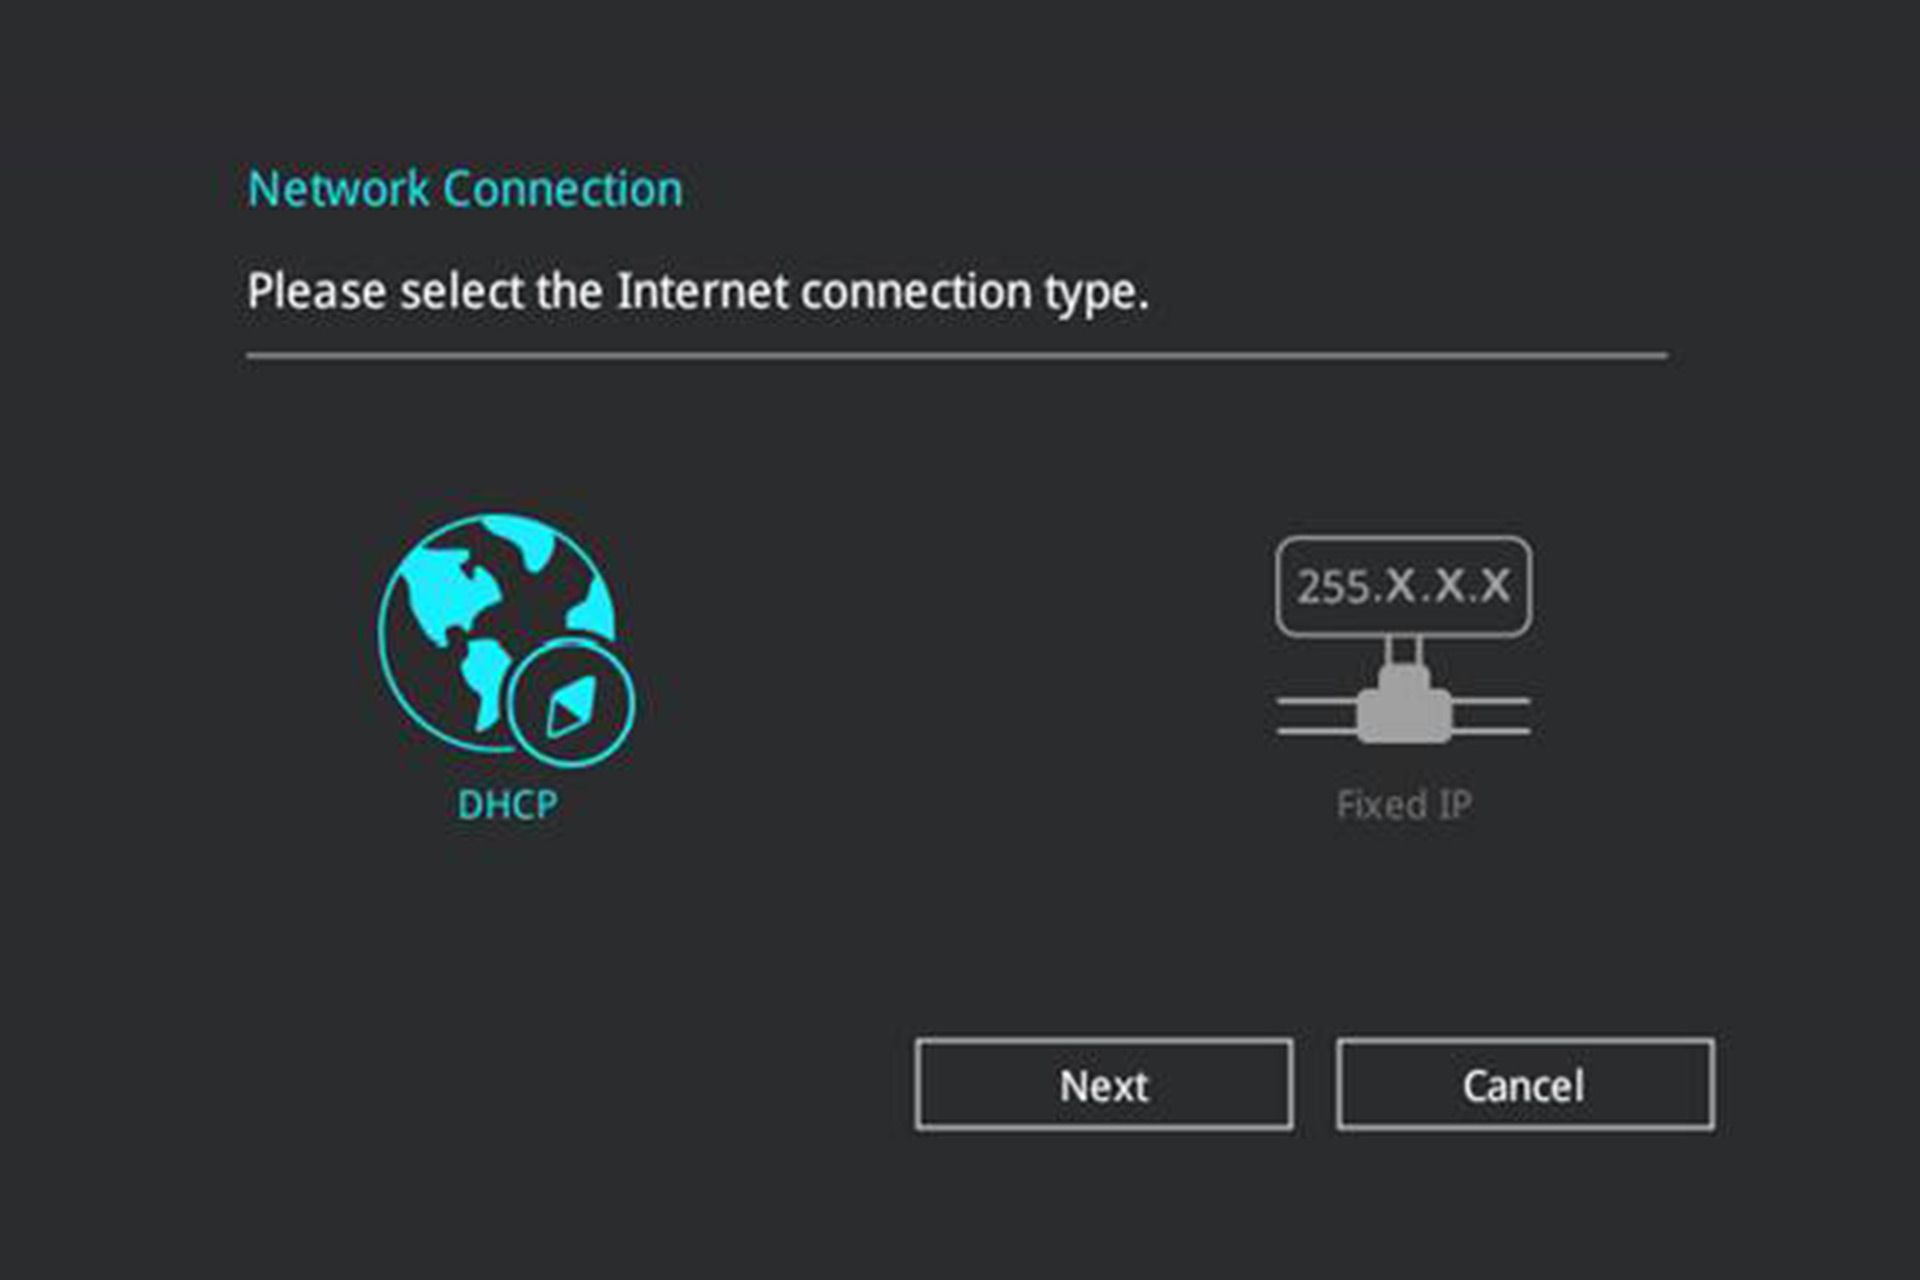
Task: Click the cable lines right of the plug
Action: 1491,716
